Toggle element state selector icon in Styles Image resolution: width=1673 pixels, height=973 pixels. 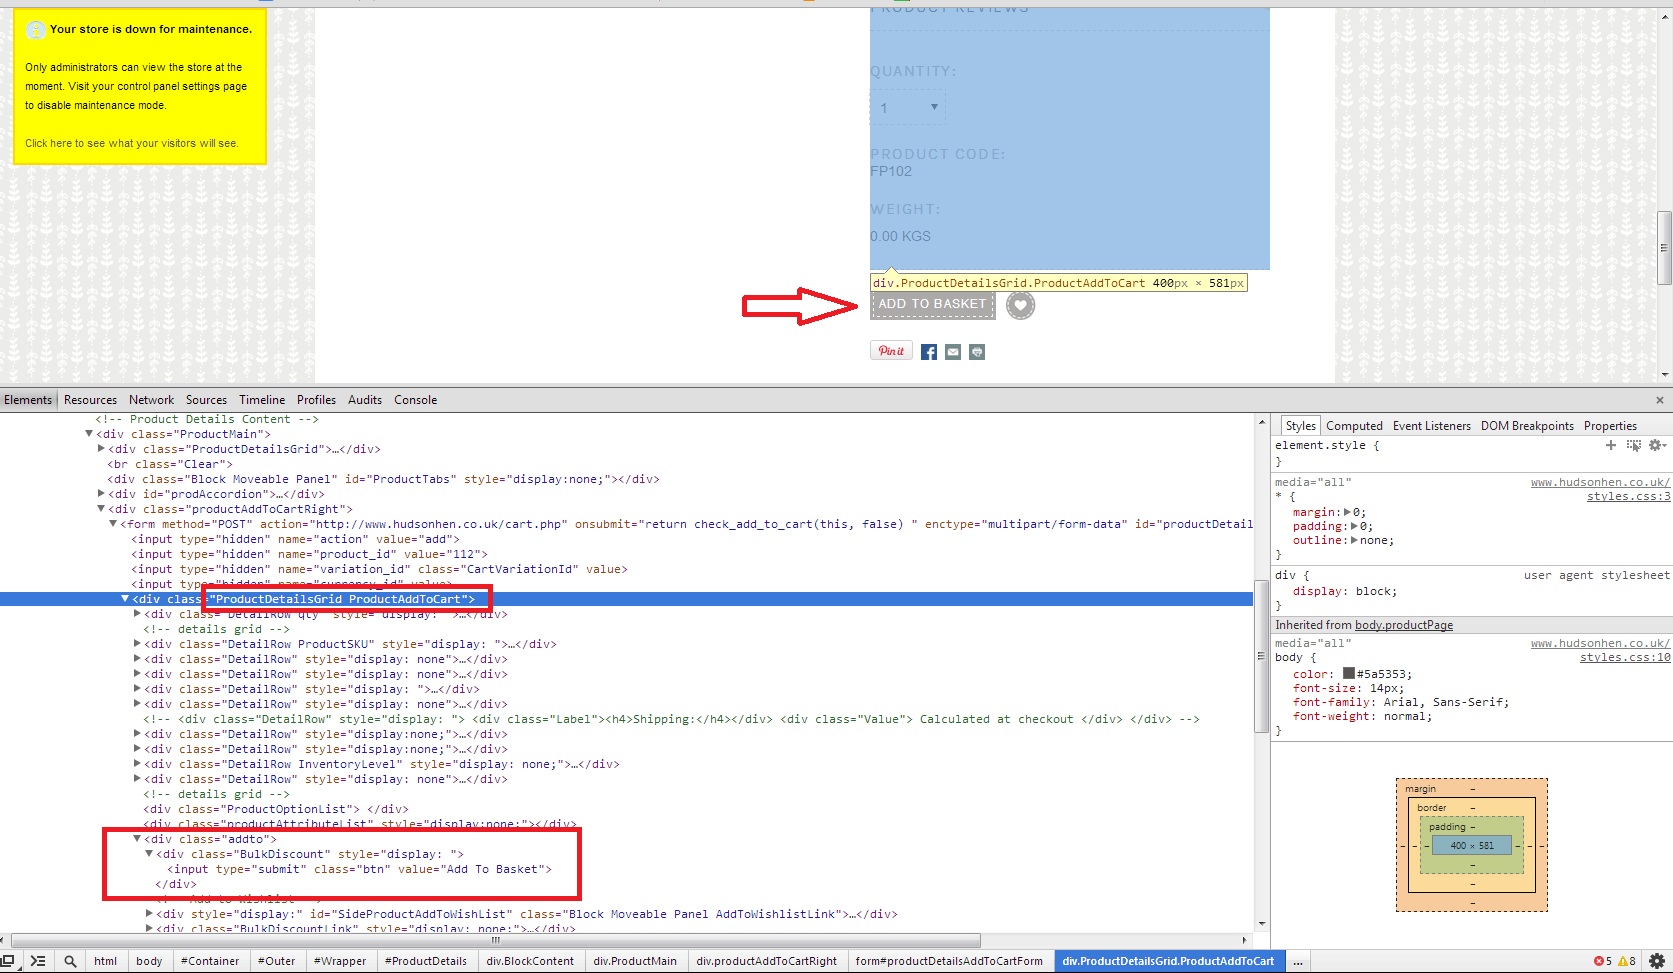pos(1633,445)
